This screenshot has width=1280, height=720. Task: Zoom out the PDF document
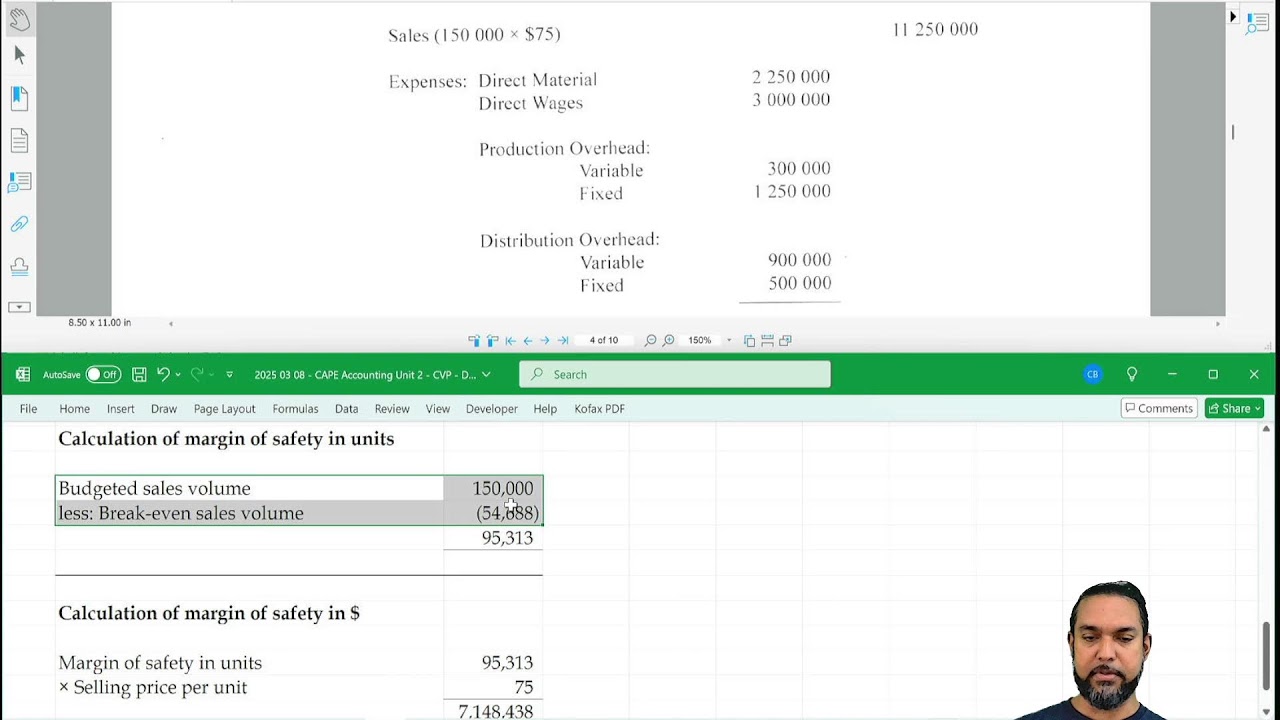[650, 341]
